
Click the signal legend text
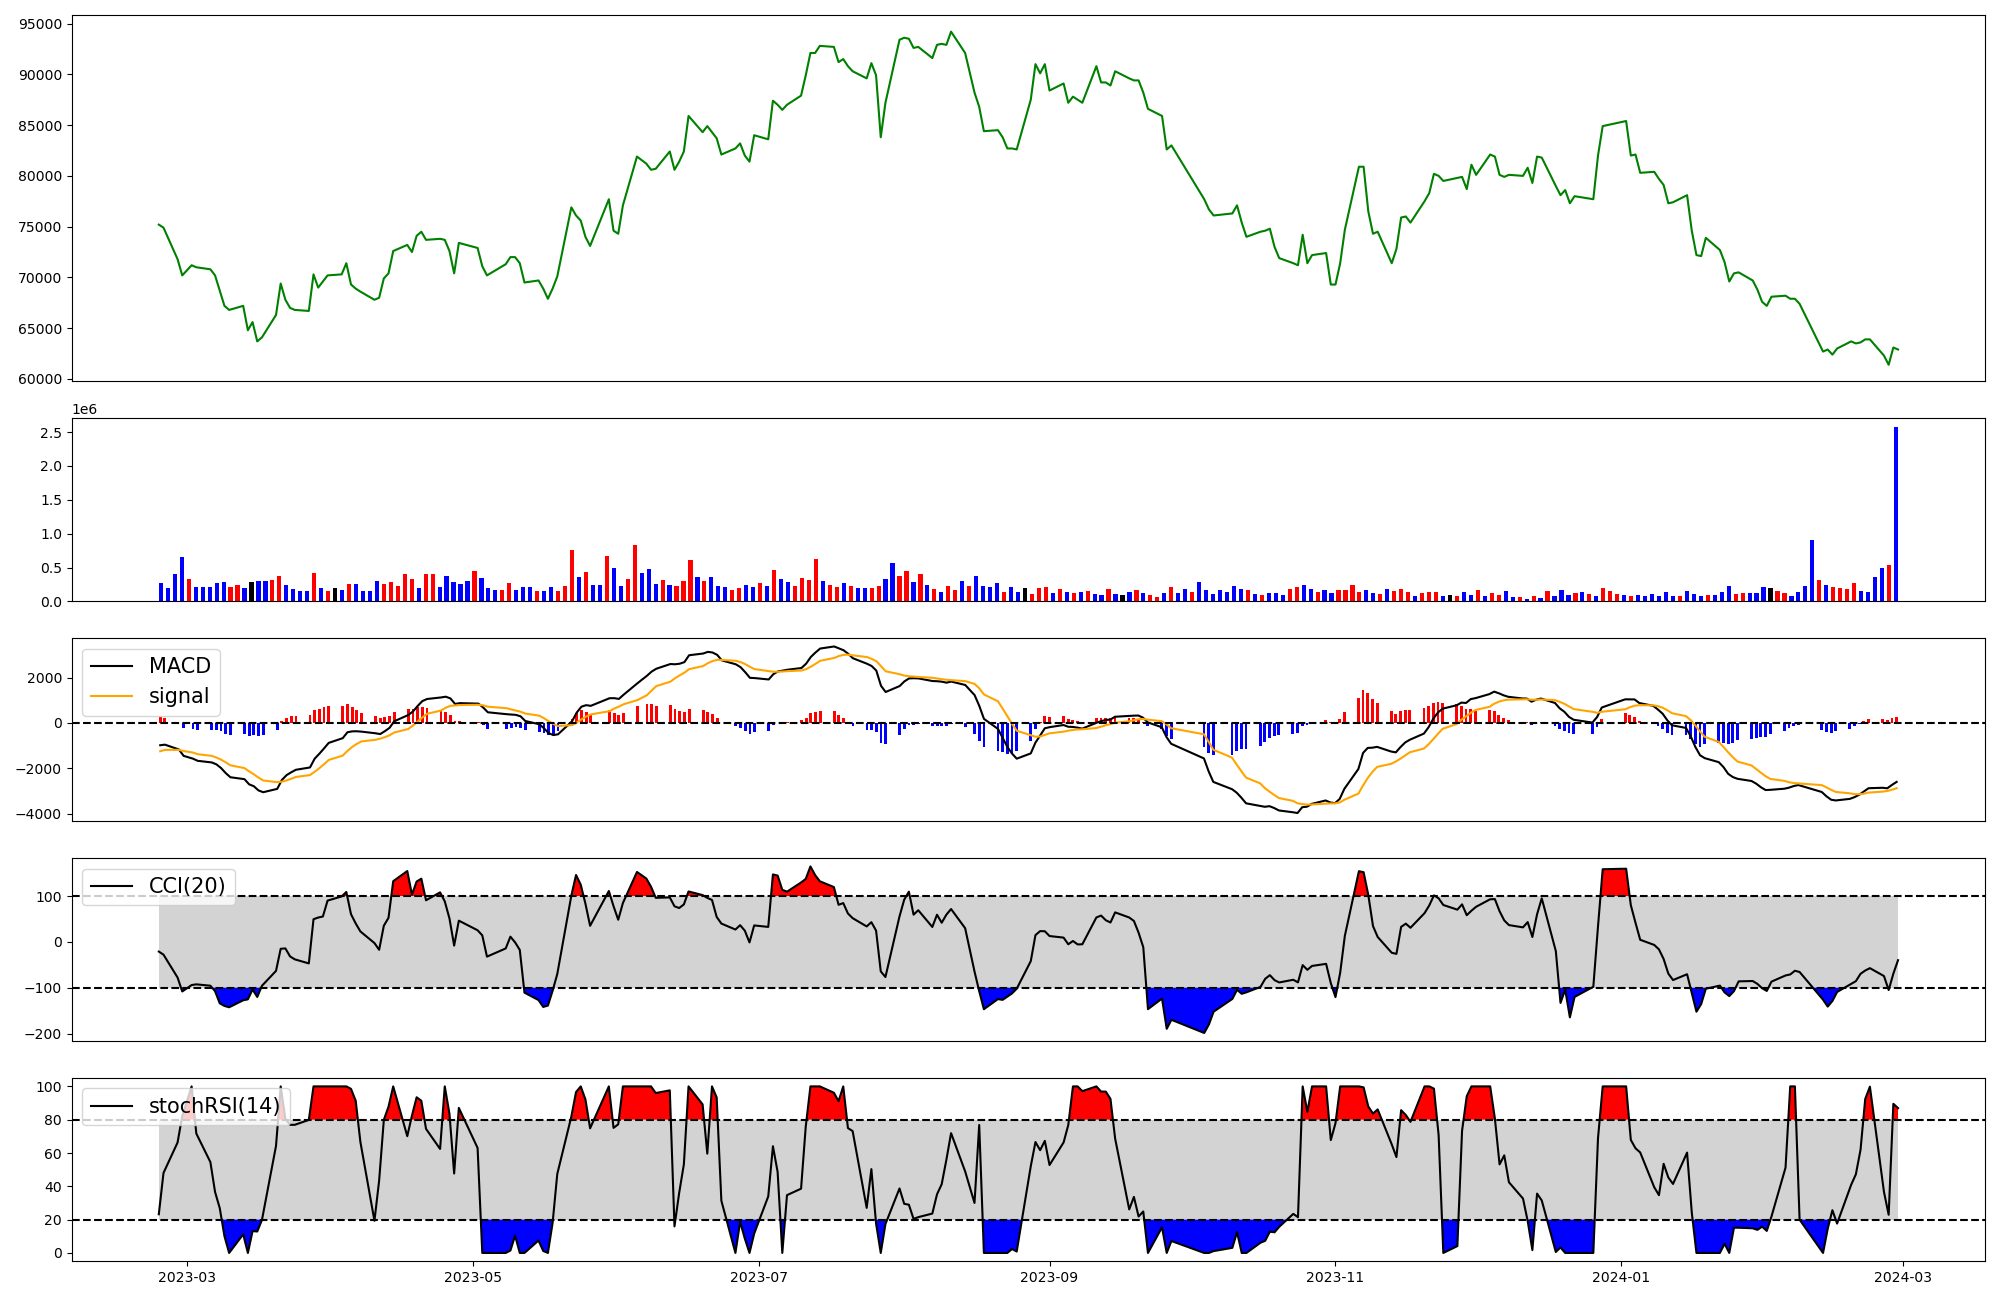point(179,696)
